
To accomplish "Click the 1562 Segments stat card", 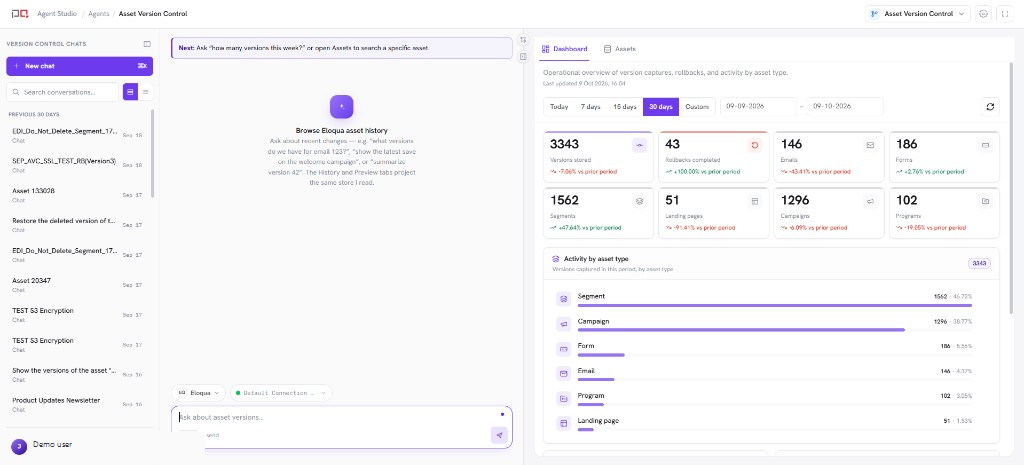I will click(598, 213).
